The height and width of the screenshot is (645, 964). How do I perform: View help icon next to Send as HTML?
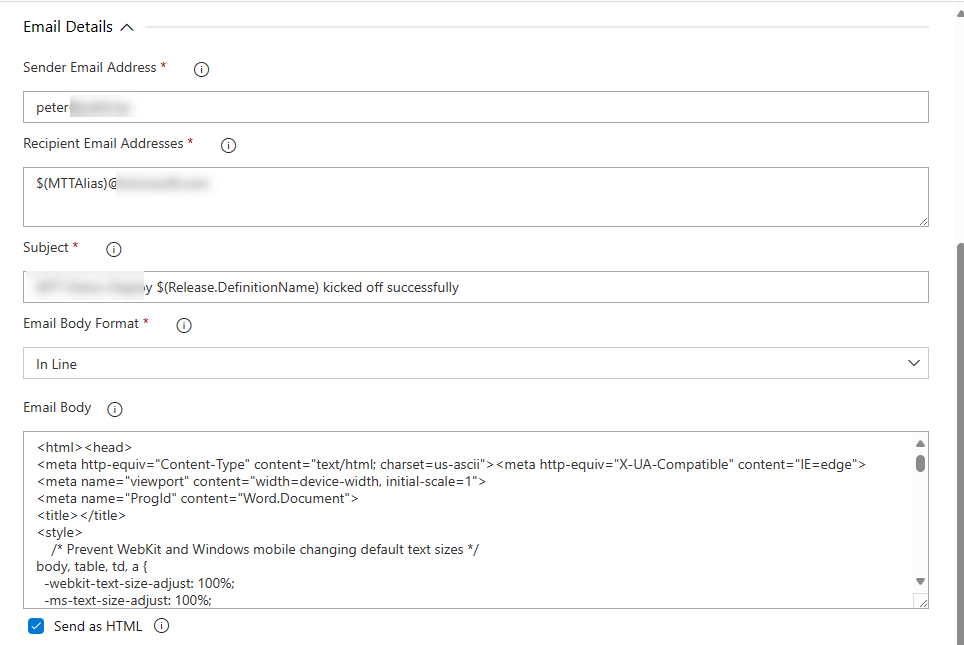coord(161,625)
